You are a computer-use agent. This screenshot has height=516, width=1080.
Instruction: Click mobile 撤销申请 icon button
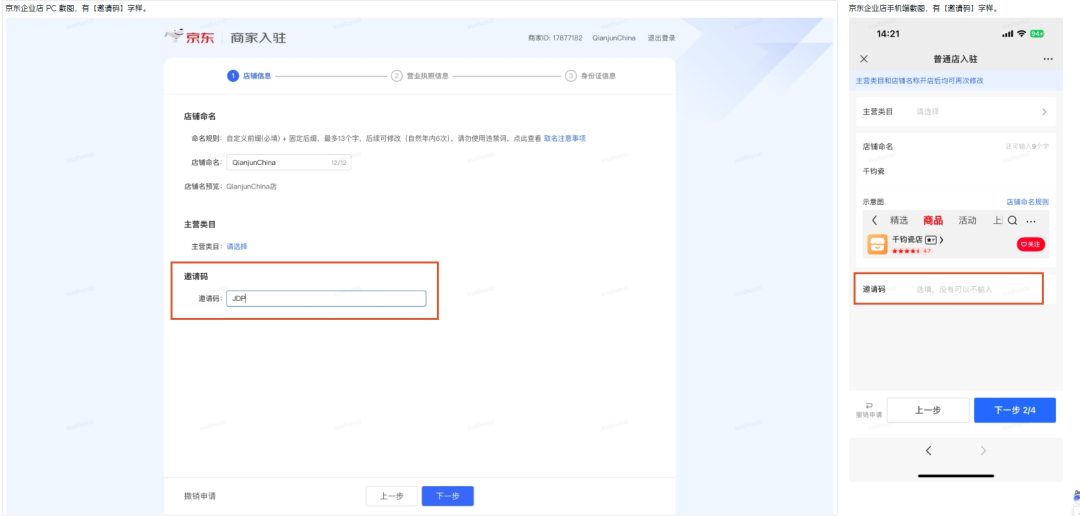[x=869, y=410]
